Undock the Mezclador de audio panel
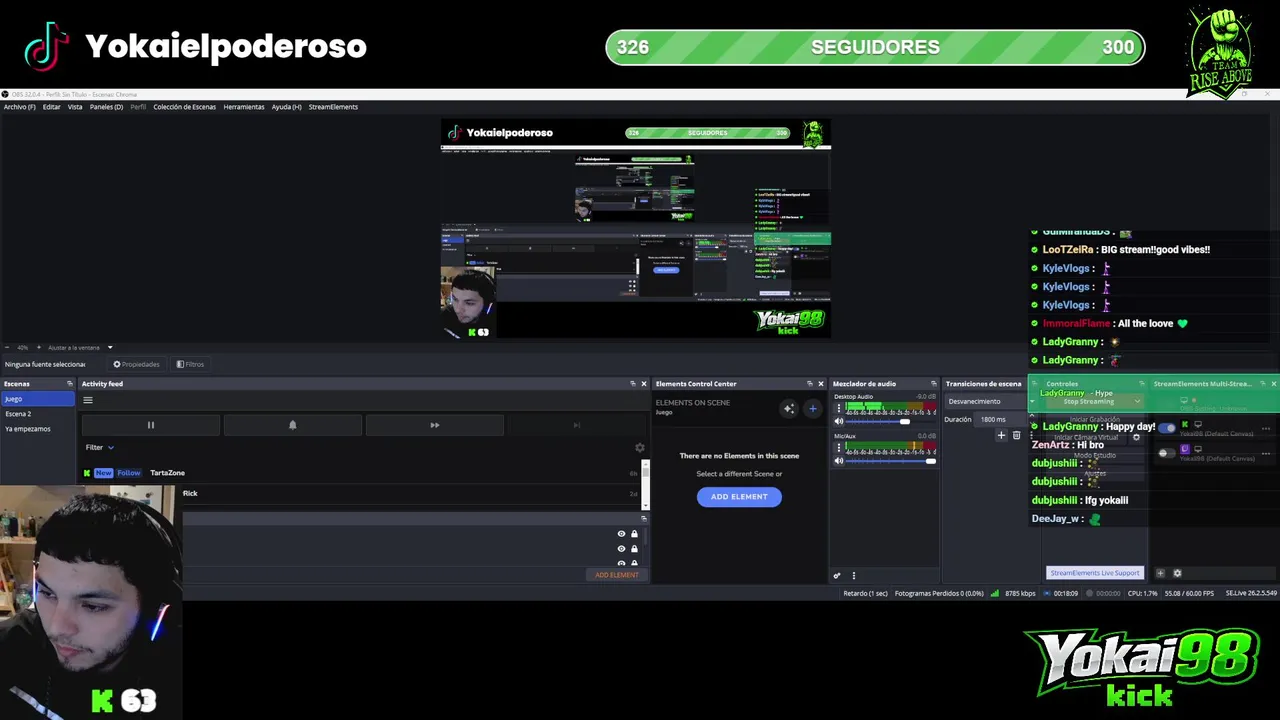This screenshot has height=720, width=1280. [x=934, y=384]
